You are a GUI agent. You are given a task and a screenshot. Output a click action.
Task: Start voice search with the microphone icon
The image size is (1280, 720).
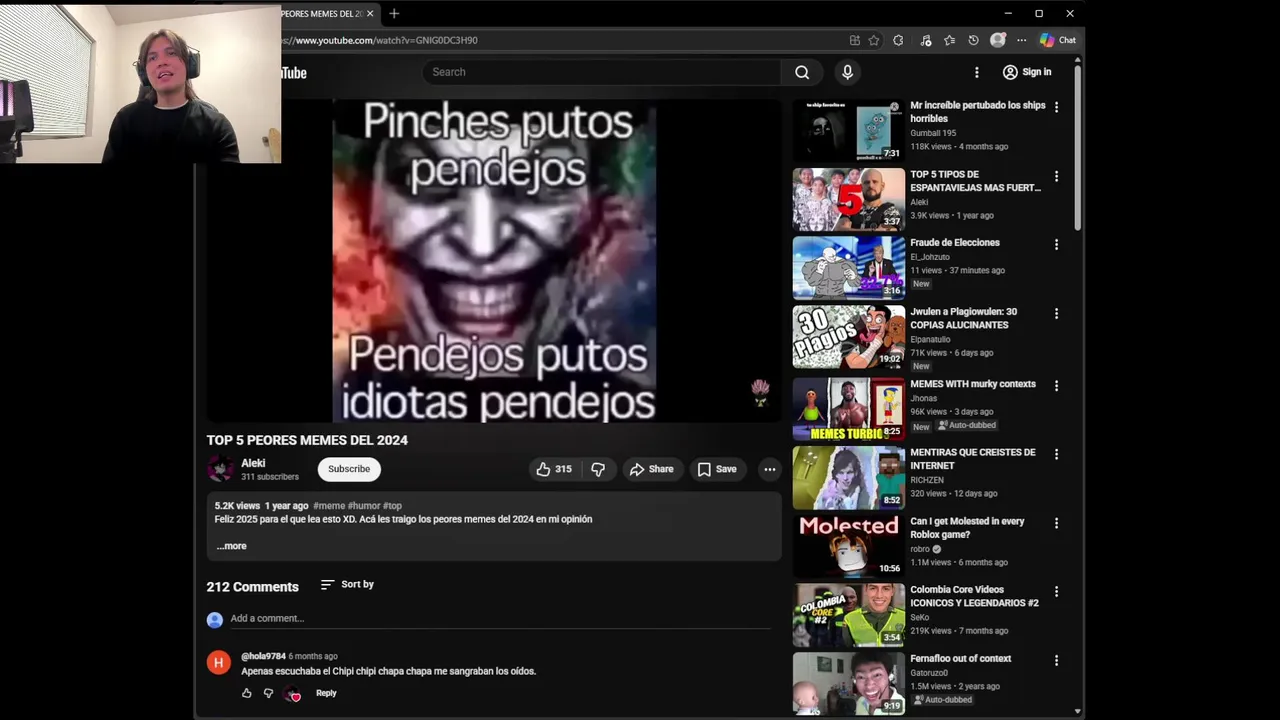847,72
